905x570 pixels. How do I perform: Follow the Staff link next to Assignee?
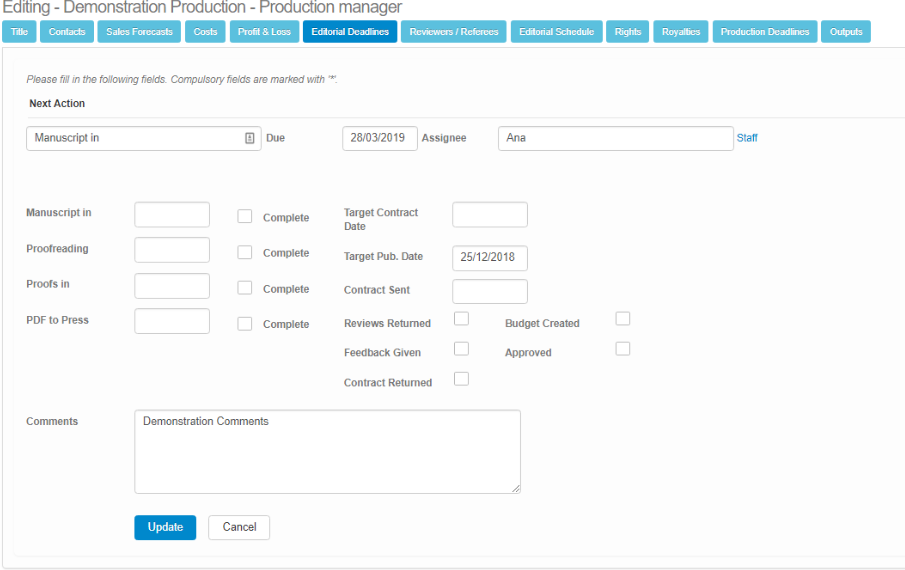(747, 139)
